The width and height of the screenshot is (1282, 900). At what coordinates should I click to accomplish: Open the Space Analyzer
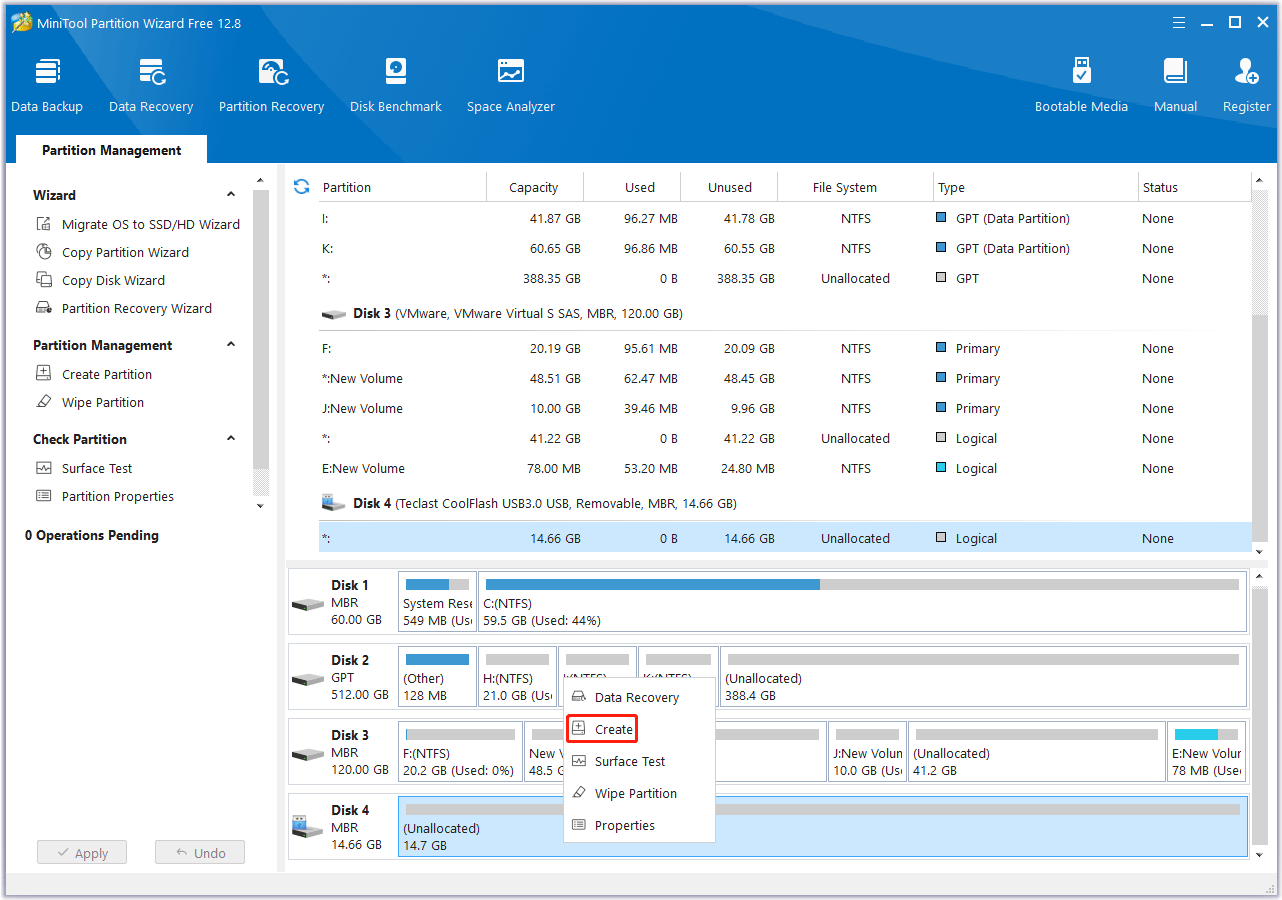click(x=511, y=86)
